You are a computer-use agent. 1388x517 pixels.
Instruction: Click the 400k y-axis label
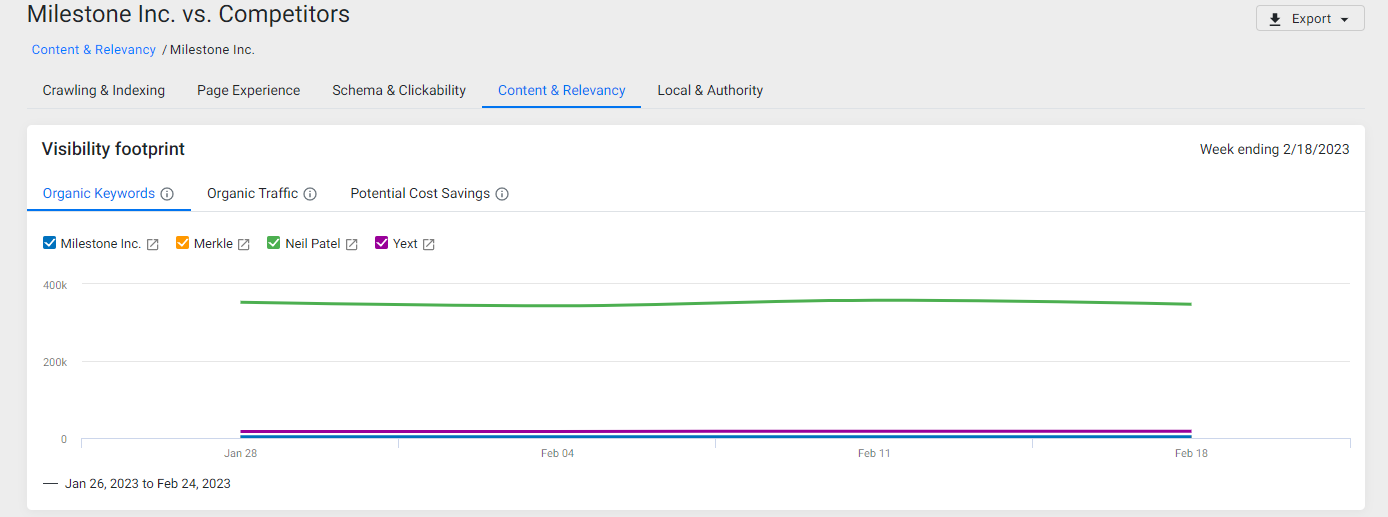click(x=55, y=285)
